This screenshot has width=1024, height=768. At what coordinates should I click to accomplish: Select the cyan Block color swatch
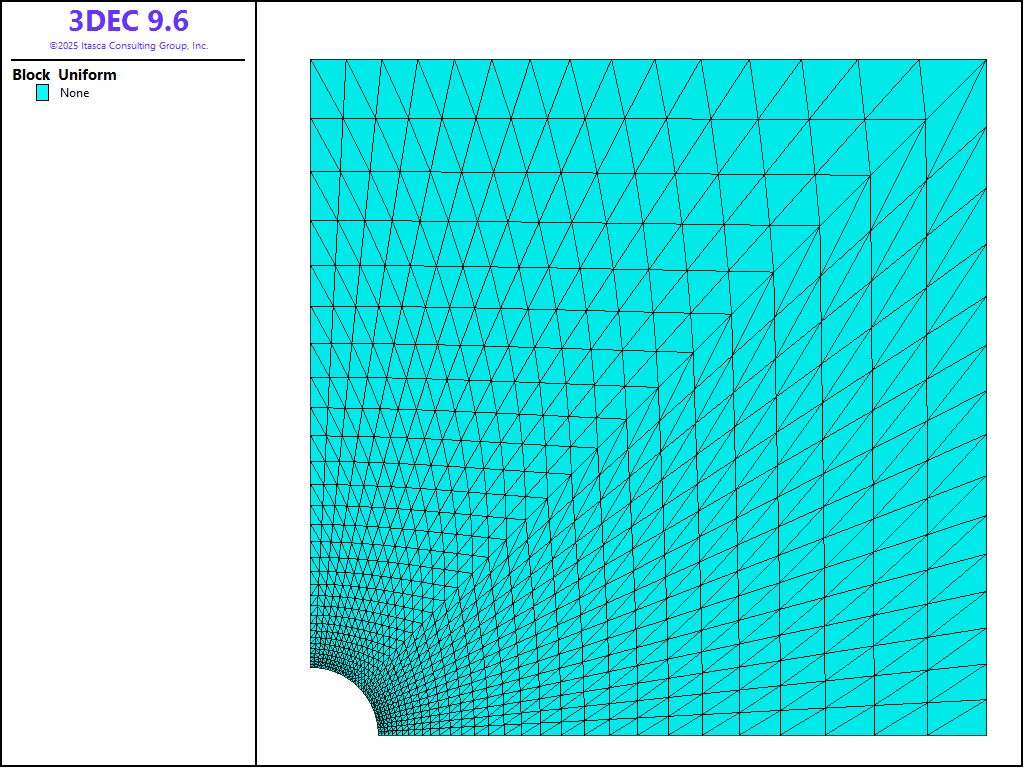point(42,93)
